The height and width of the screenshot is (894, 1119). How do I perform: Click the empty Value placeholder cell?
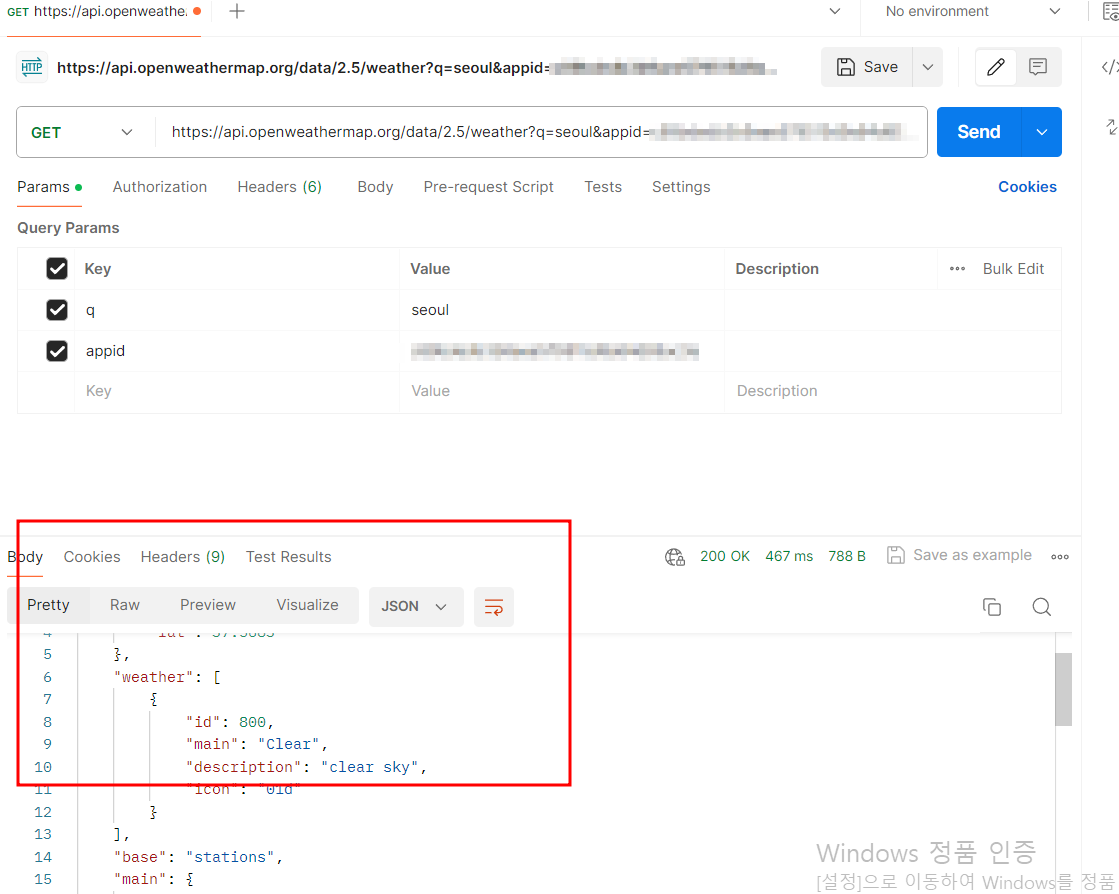point(561,392)
